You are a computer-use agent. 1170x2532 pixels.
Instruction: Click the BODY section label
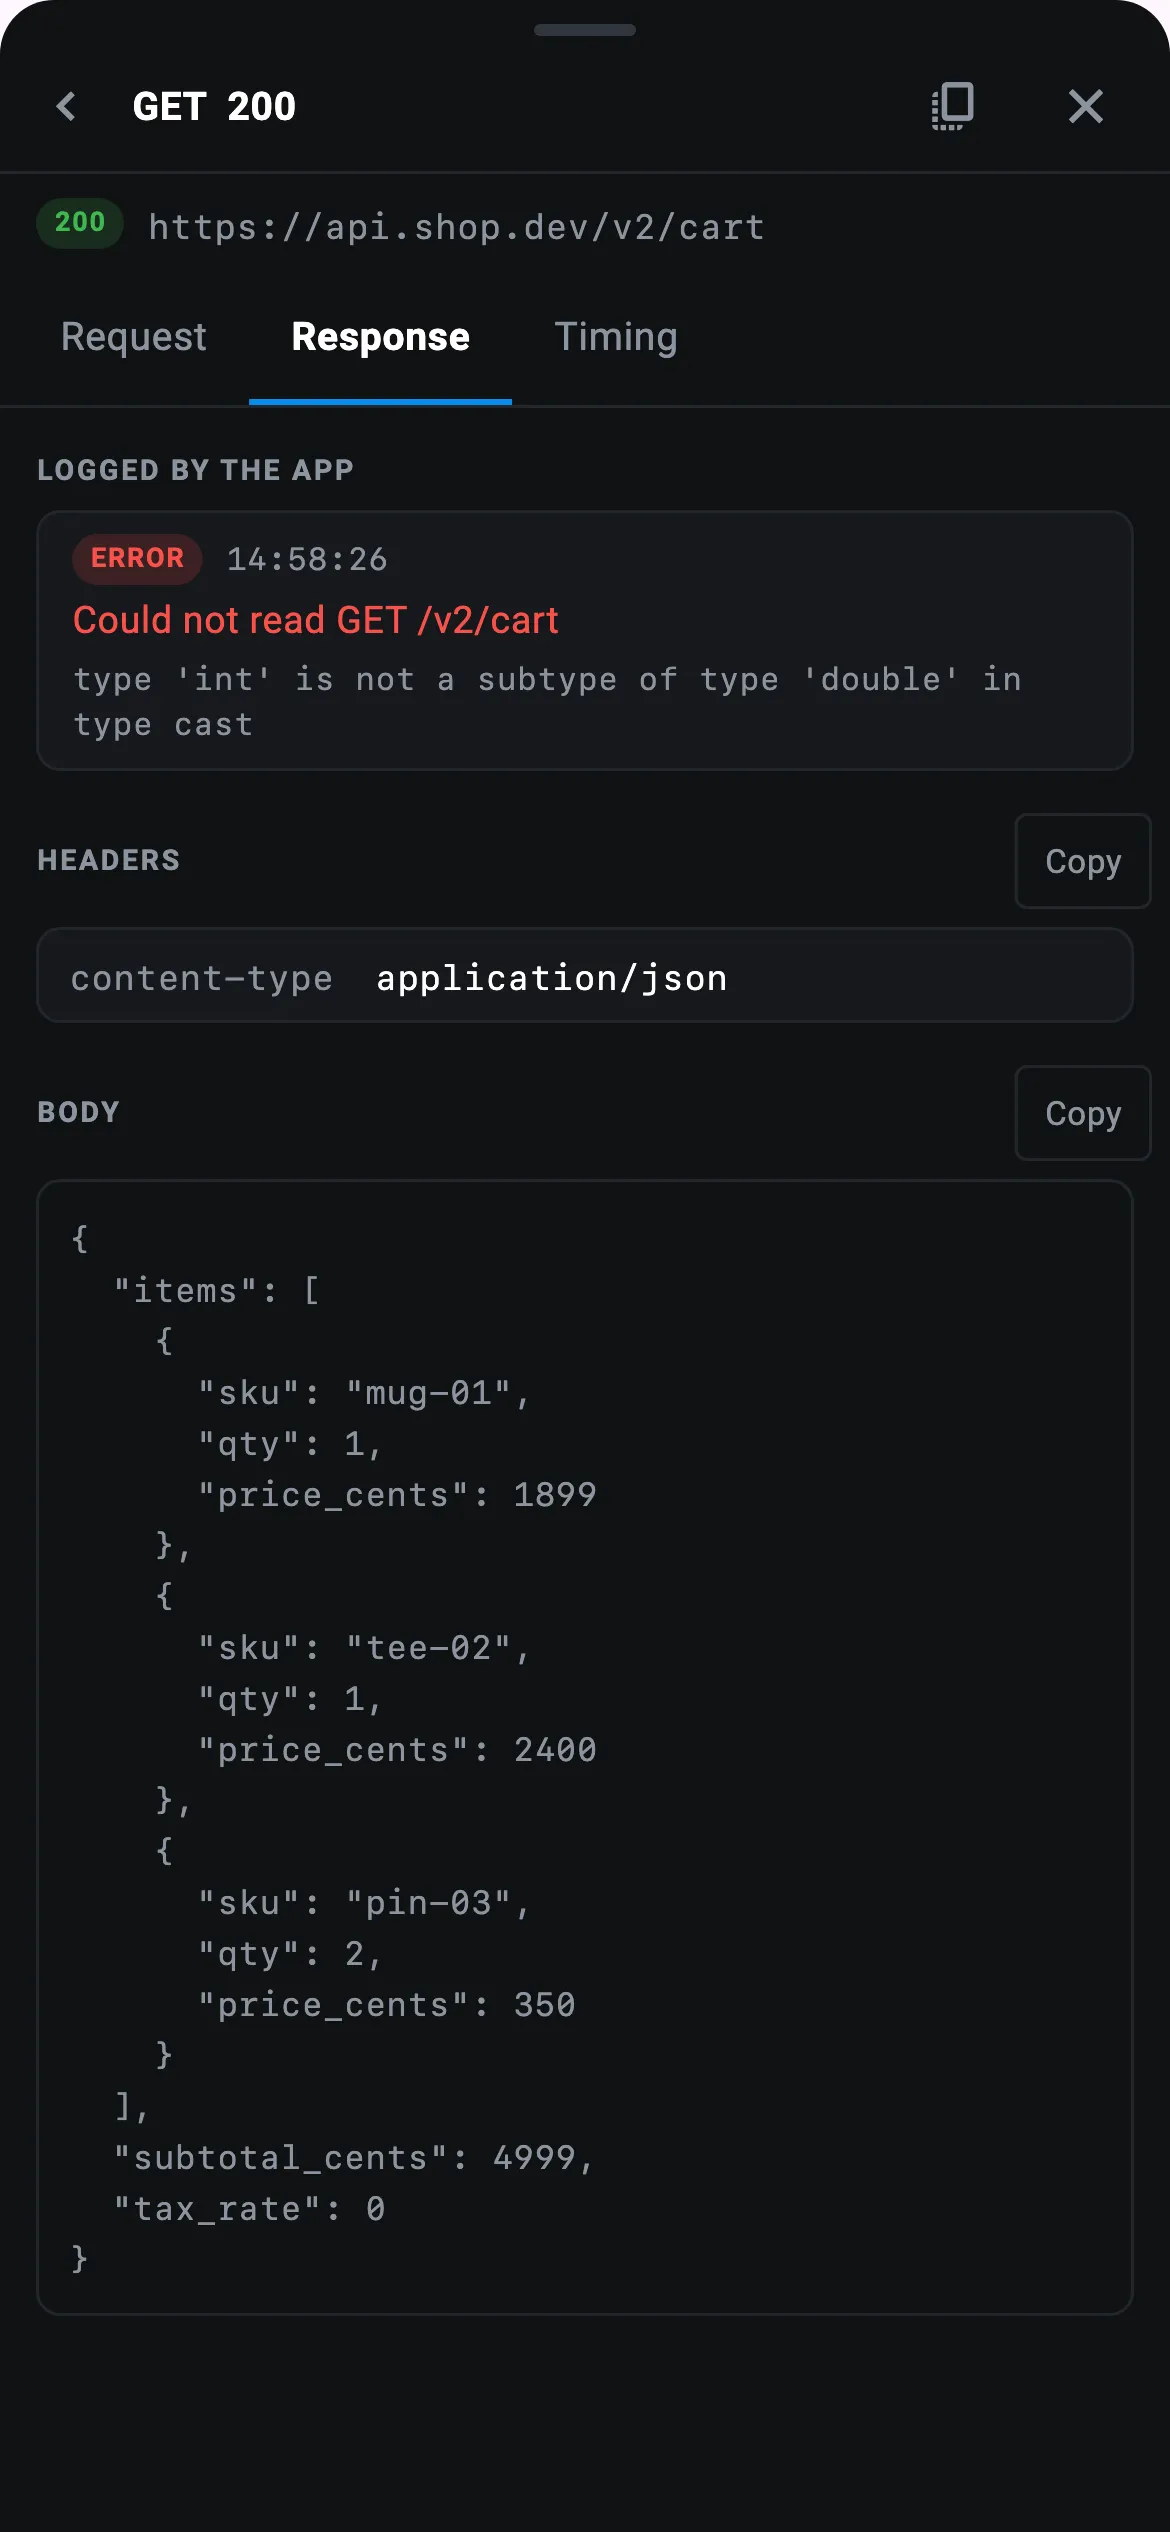point(79,1112)
